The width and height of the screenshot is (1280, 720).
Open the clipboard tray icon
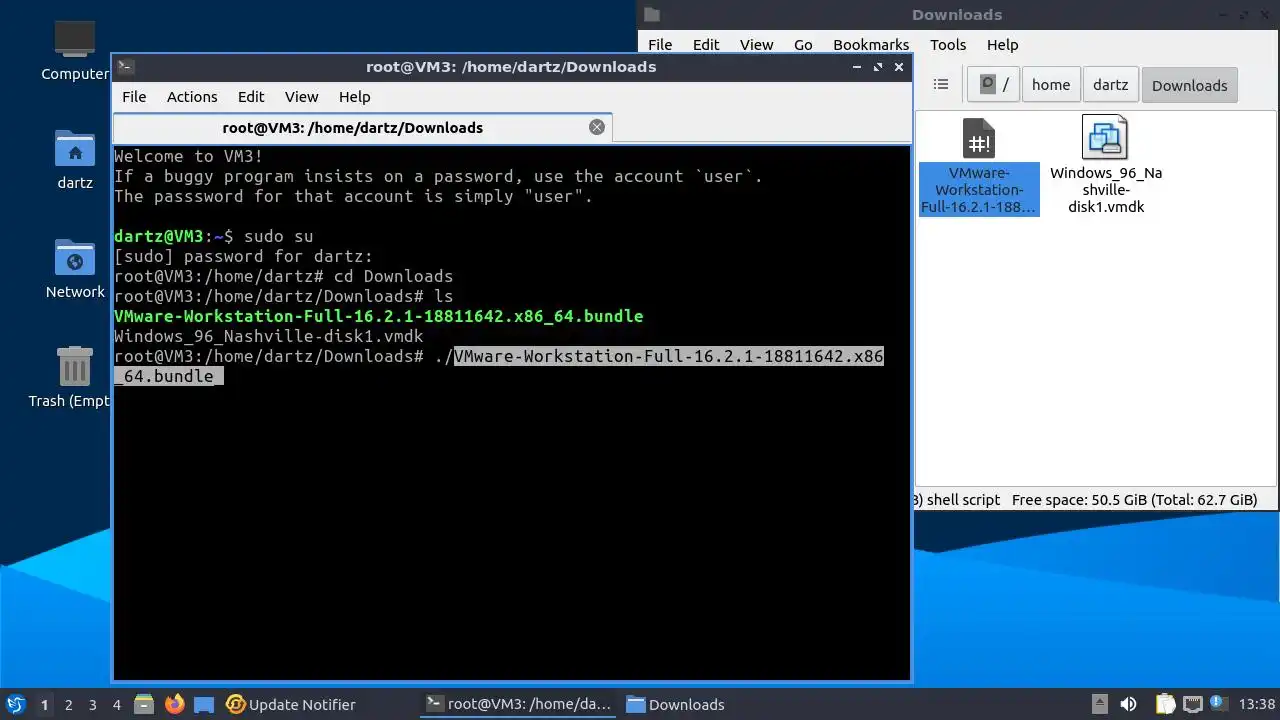click(x=1166, y=704)
